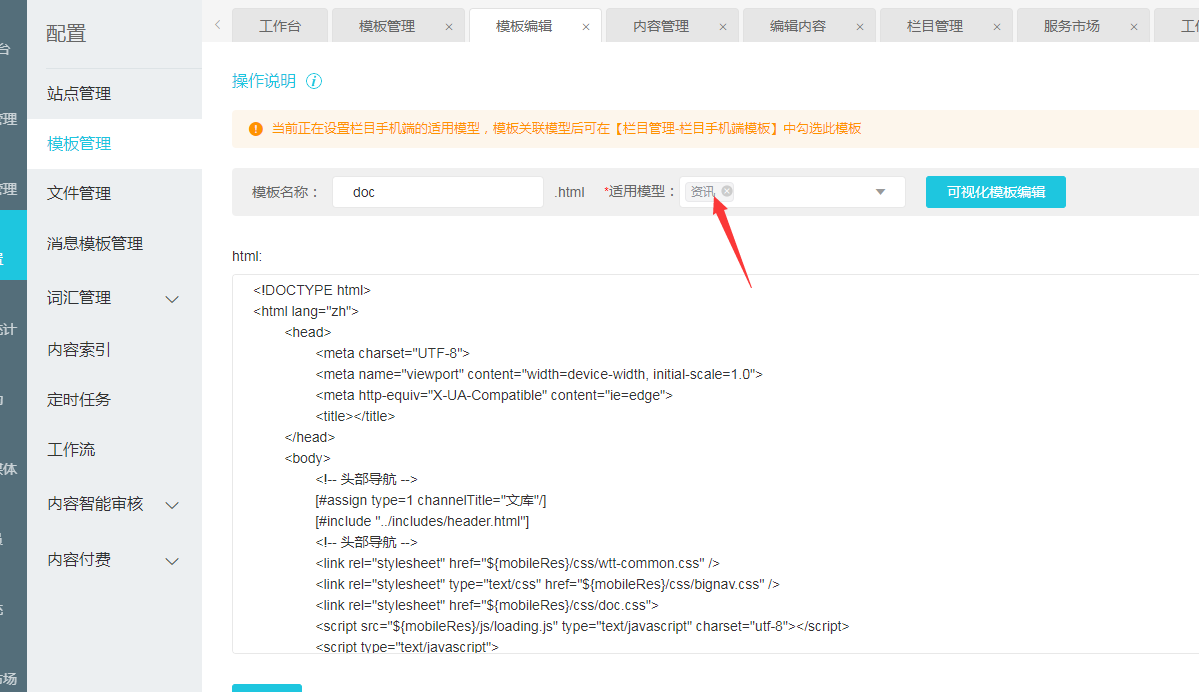Open 工作流 in the sidebar
The height and width of the screenshot is (692, 1199).
click(x=115, y=450)
